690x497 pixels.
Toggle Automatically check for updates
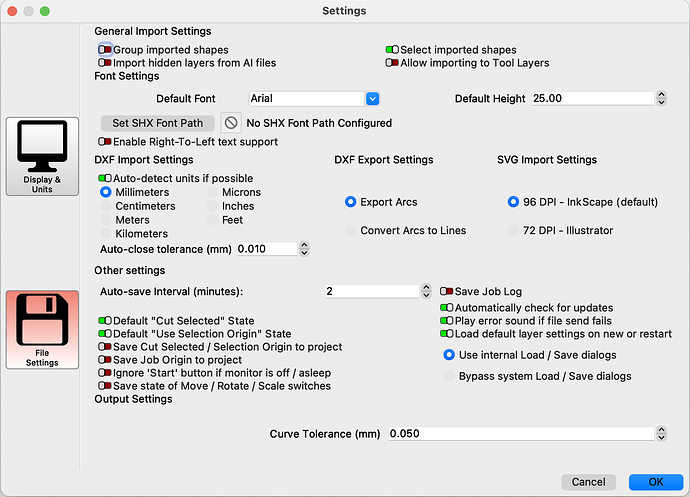(x=447, y=308)
